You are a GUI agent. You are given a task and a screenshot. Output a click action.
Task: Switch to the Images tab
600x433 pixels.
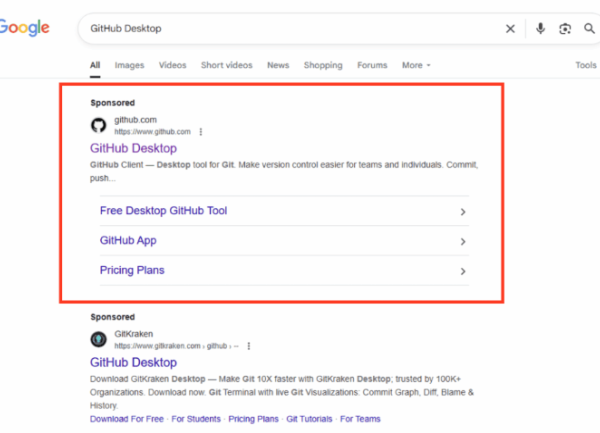(x=129, y=65)
